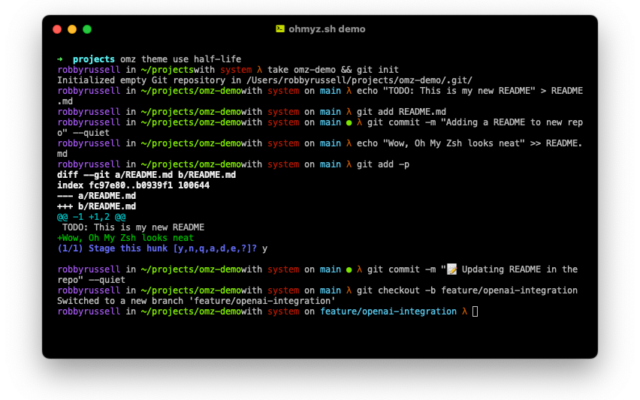Screen dimensions: 640x400
Task: Click the '+++ b/README.md' line
Action: [97, 207]
